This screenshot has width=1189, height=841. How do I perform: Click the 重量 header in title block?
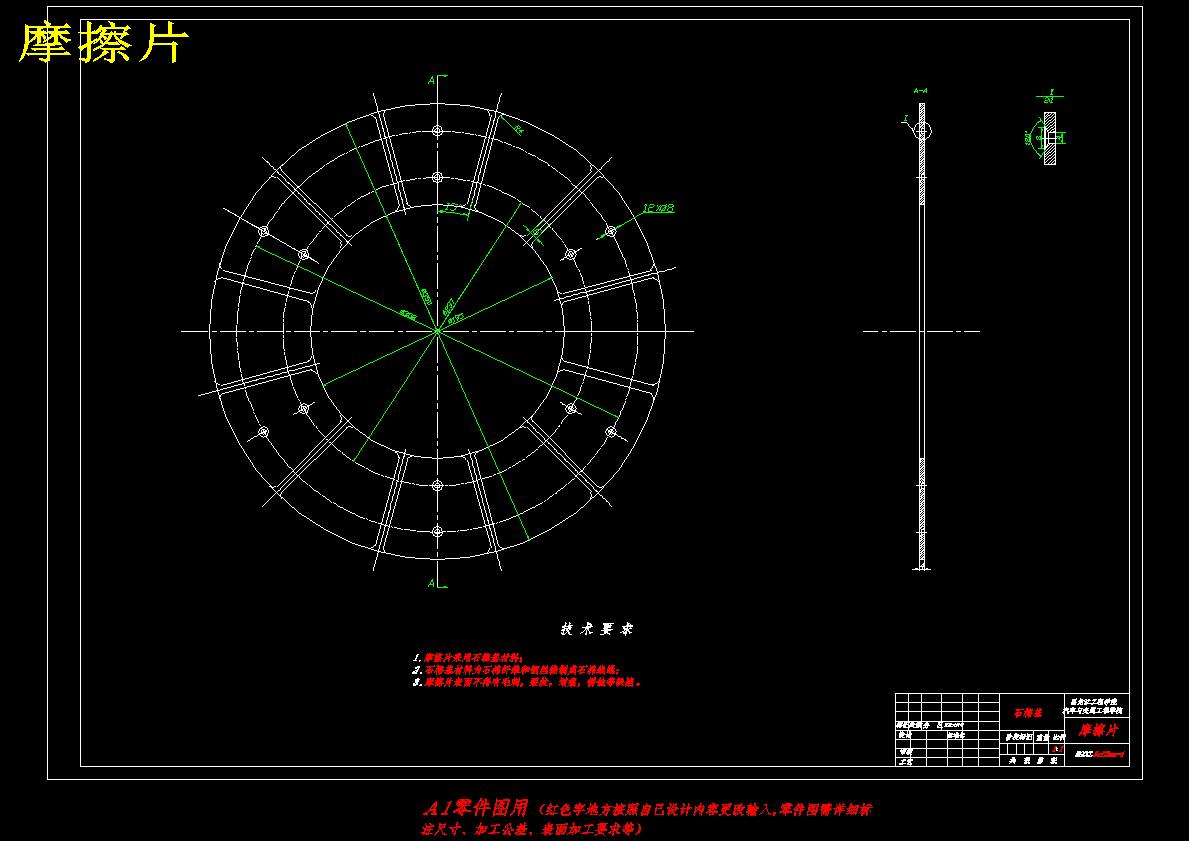coord(1042,737)
